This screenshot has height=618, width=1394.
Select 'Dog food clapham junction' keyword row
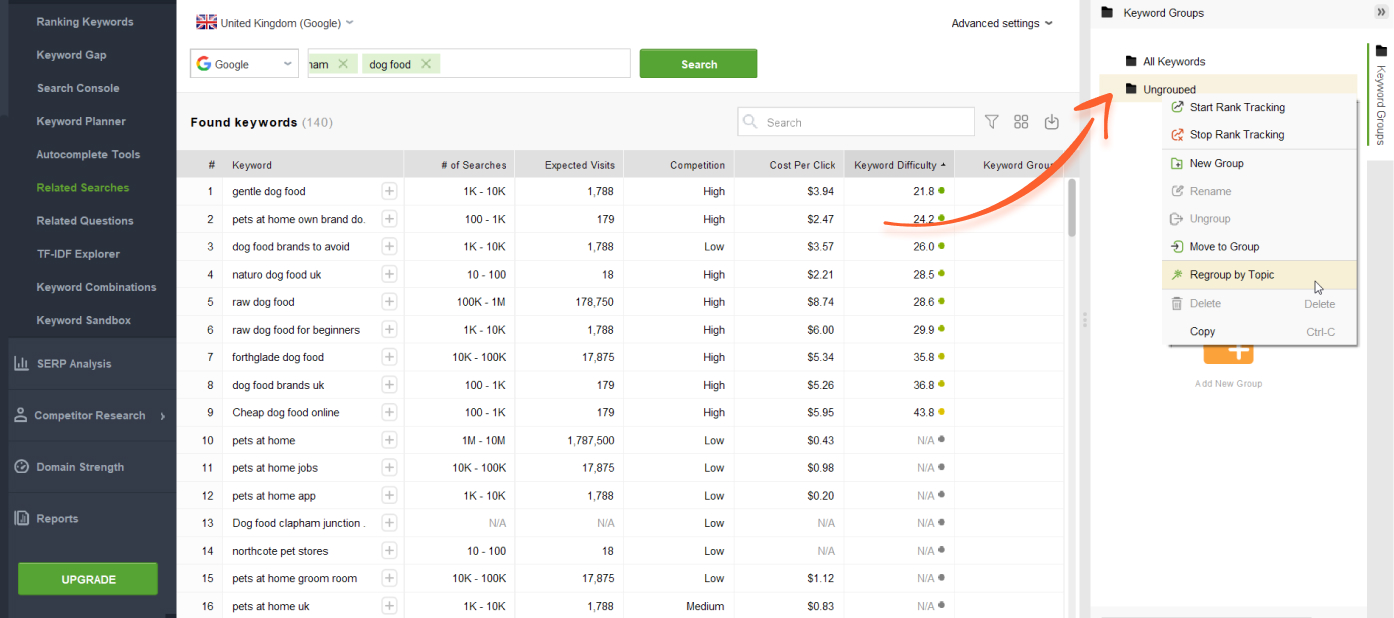(x=298, y=523)
